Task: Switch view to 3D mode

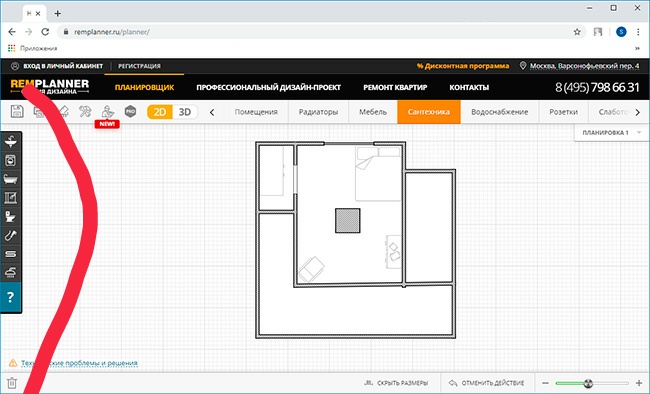Action: [185, 112]
